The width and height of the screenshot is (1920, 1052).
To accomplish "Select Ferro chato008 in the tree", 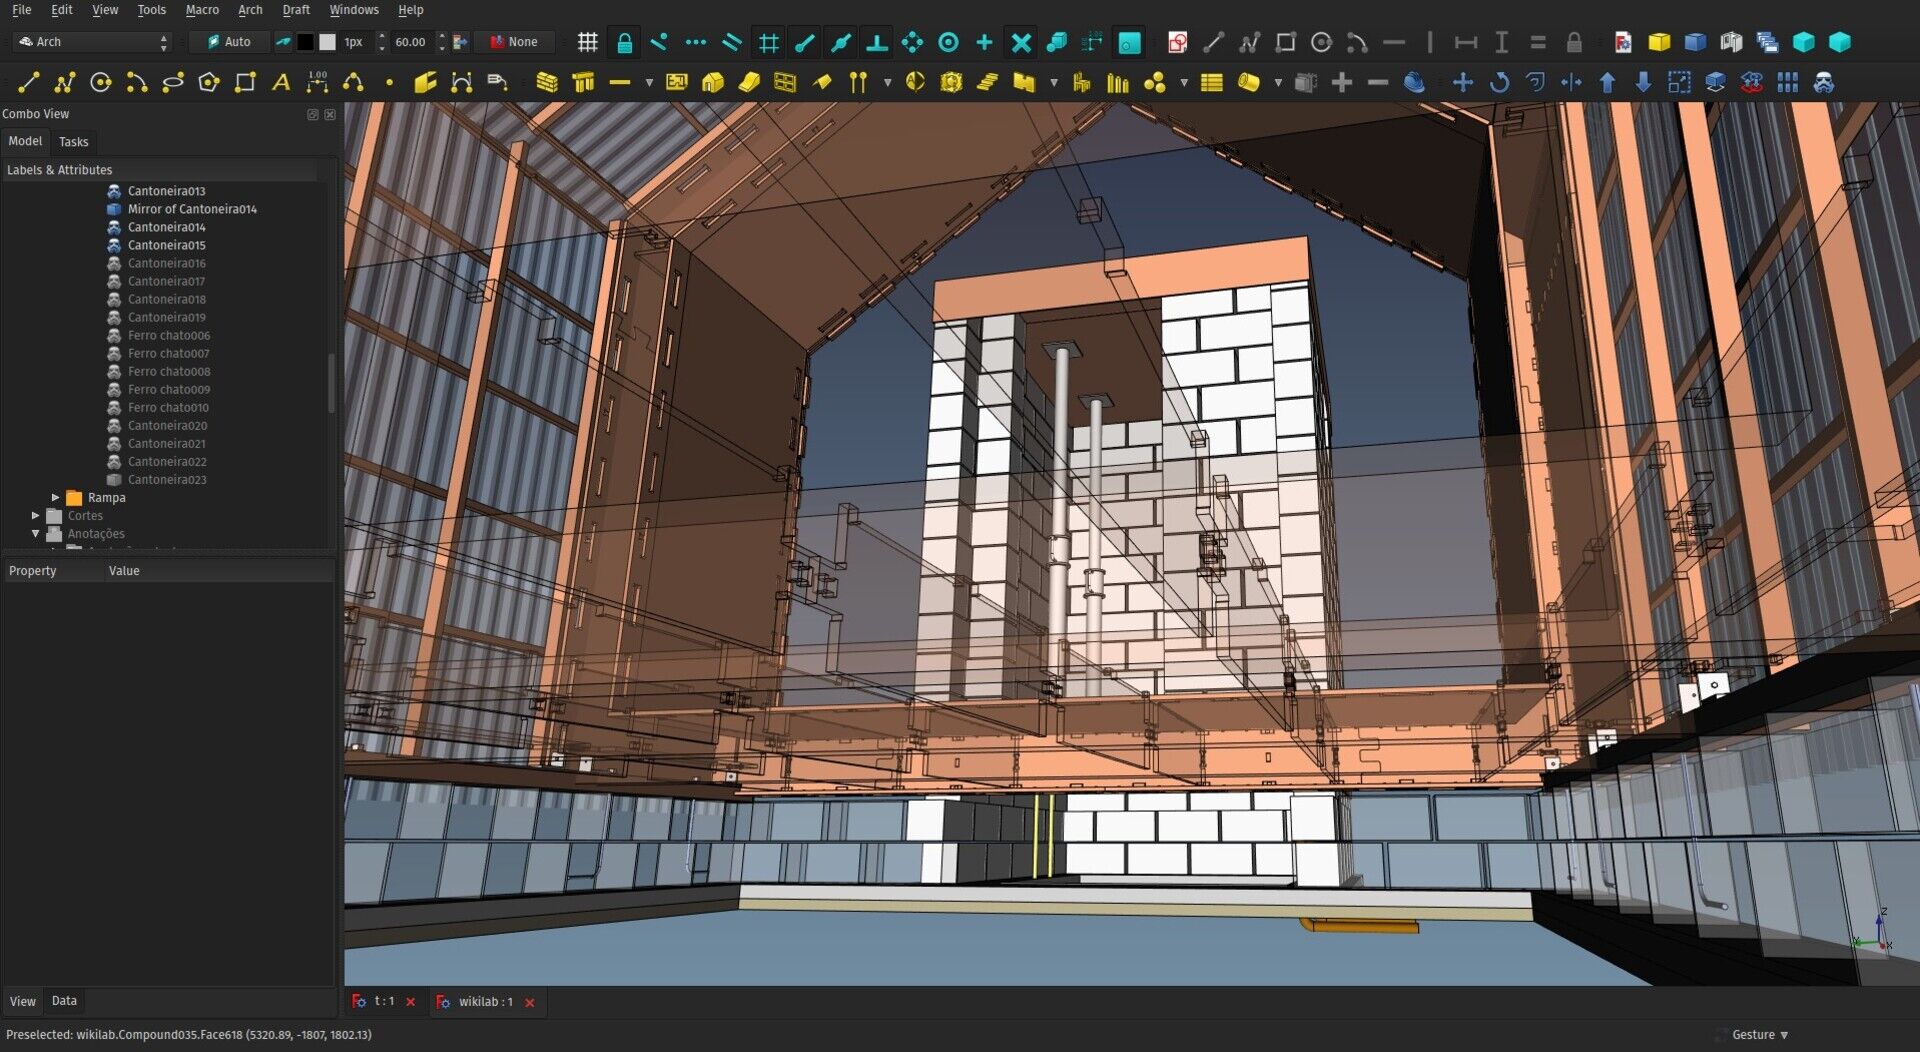I will [x=168, y=371].
